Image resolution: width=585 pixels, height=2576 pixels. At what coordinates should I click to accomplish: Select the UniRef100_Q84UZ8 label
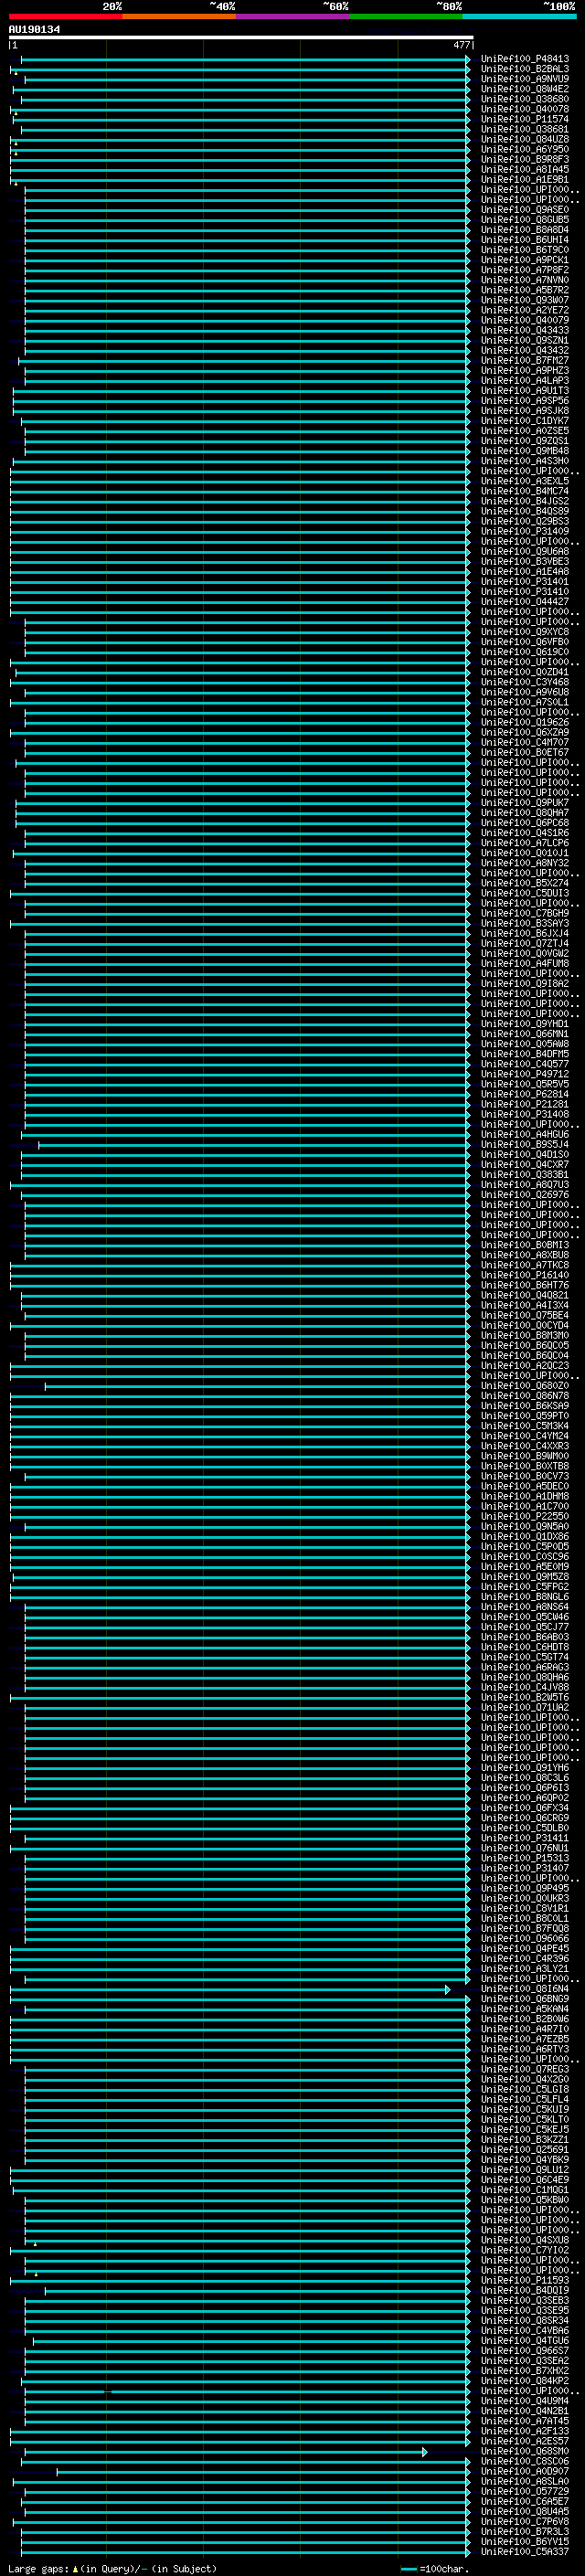525,139
